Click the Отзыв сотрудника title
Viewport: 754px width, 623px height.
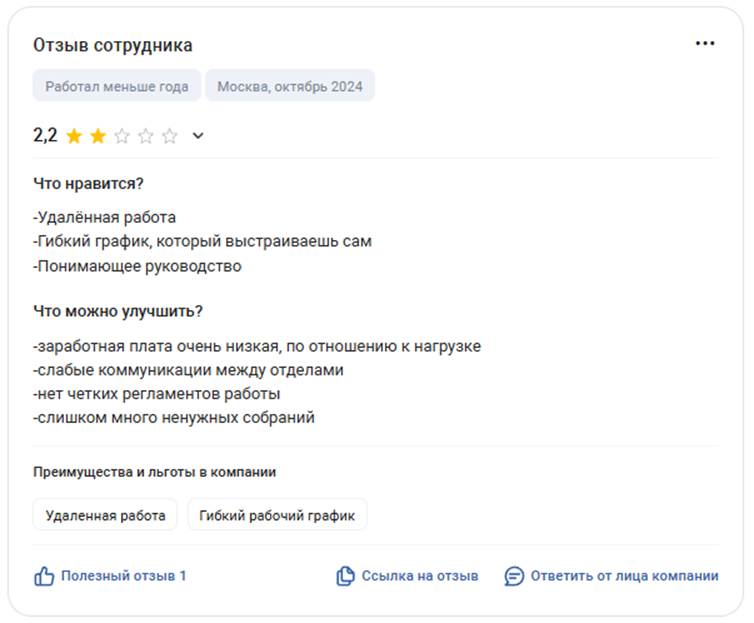(113, 45)
